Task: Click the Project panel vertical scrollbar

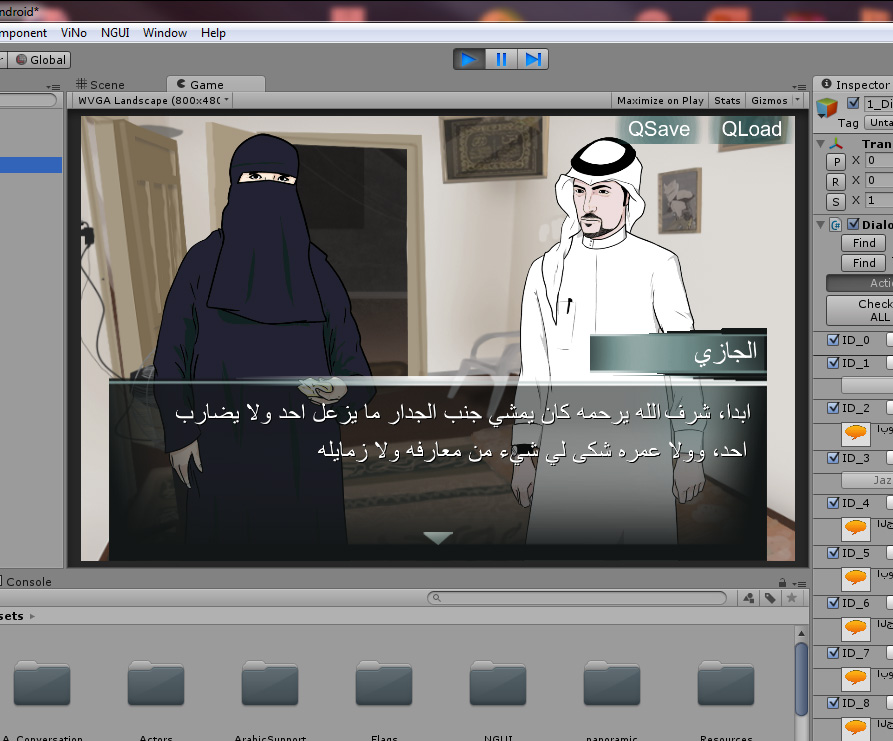Action: [x=801, y=680]
